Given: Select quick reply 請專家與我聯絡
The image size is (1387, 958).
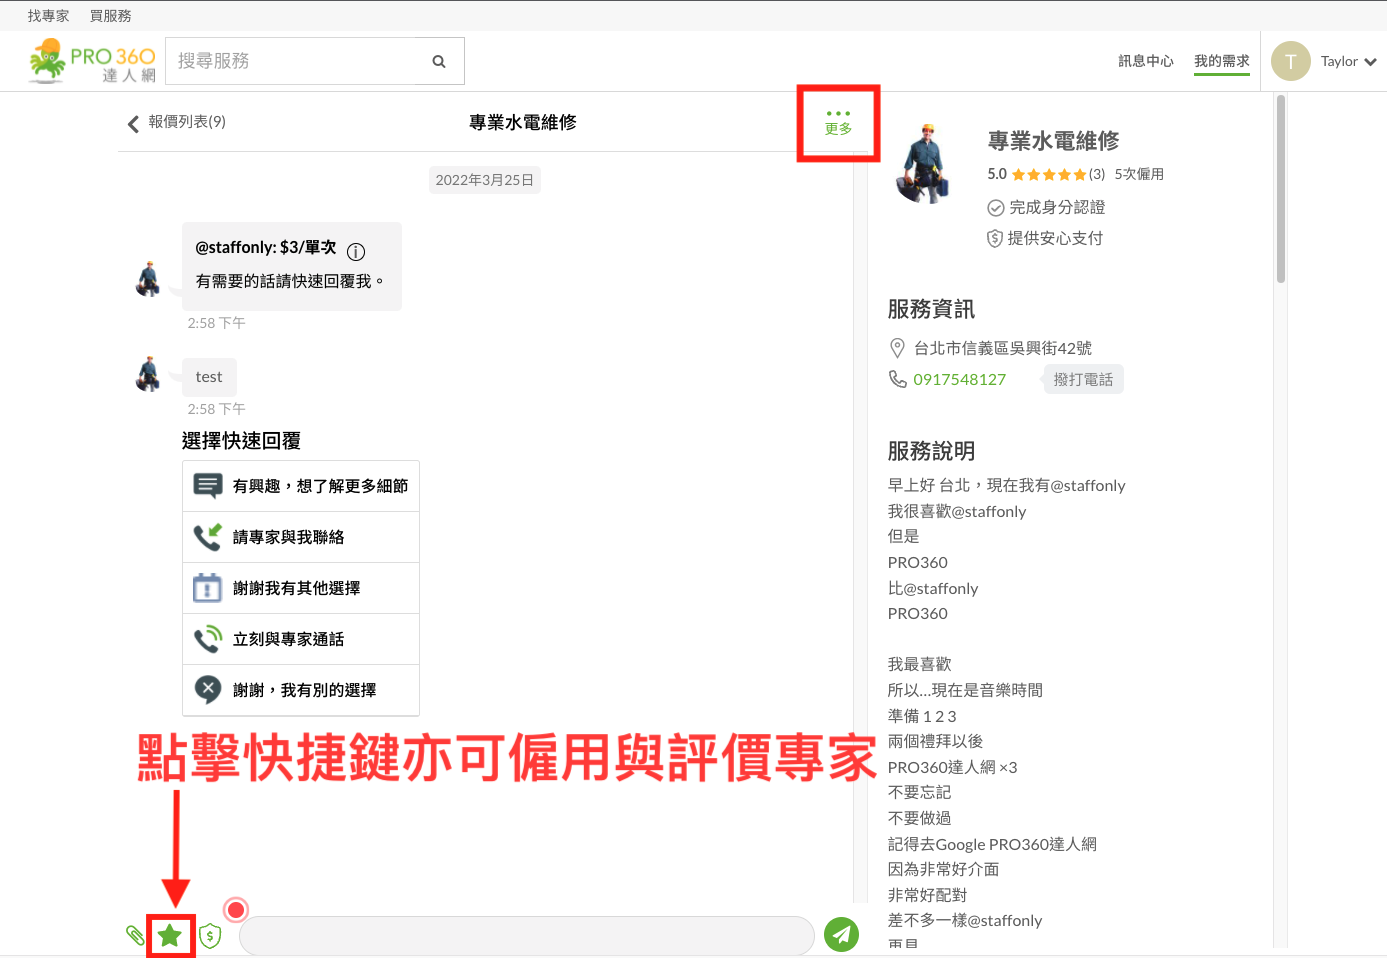Looking at the screenshot, I should [301, 537].
